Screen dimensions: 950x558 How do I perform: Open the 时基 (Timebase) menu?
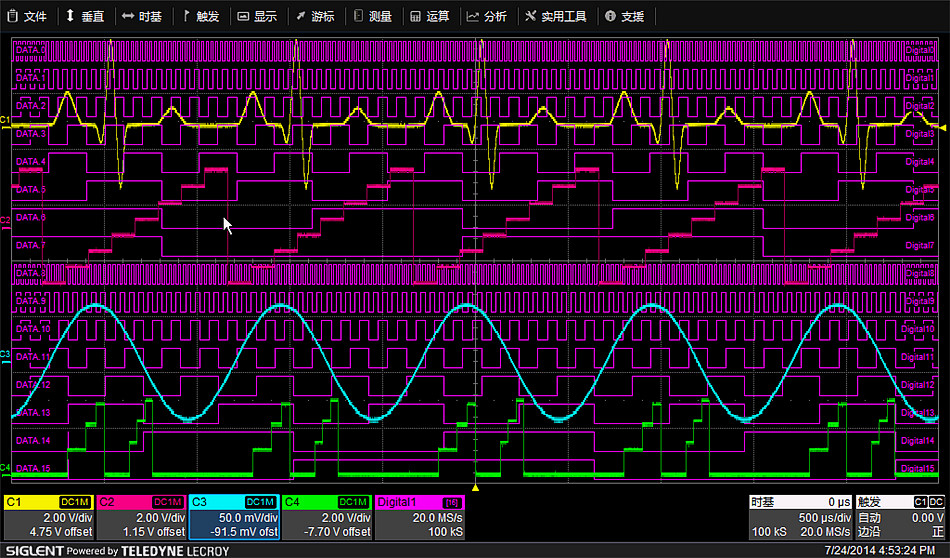point(142,17)
